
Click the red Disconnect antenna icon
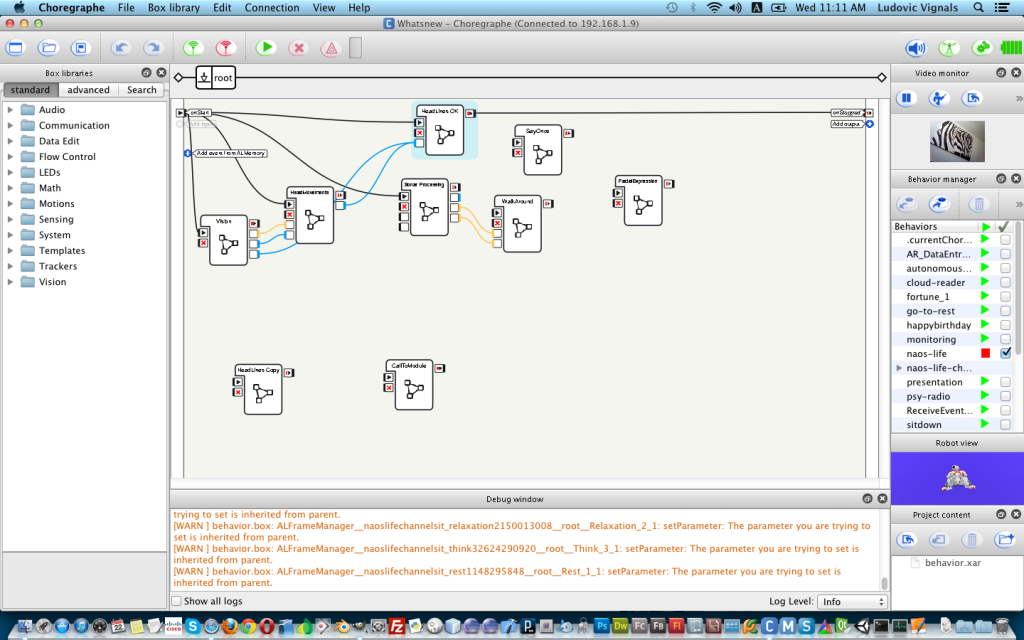click(x=225, y=48)
